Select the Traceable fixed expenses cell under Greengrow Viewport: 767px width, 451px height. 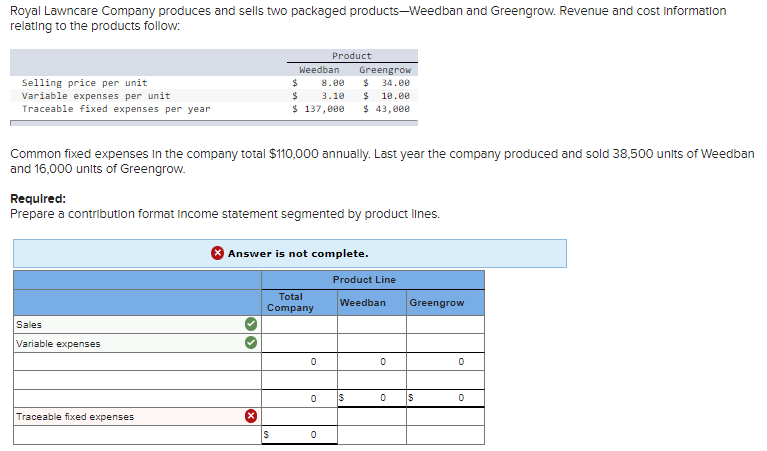click(446, 416)
